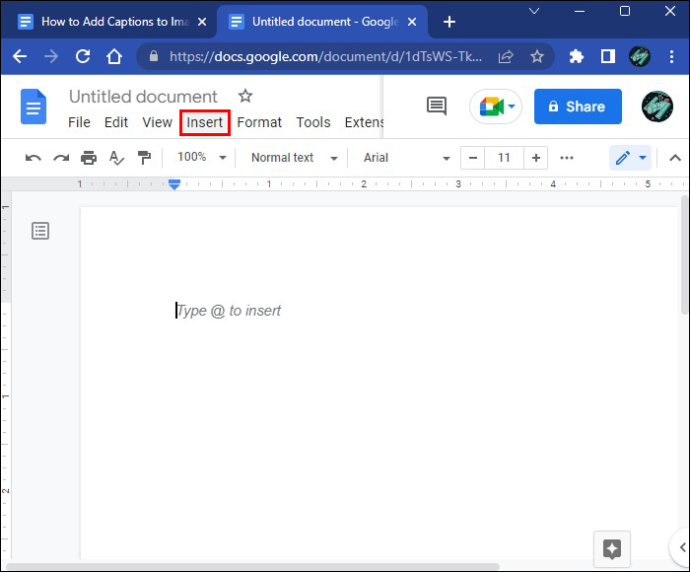The width and height of the screenshot is (690, 572).
Task: Open comment history icon
Action: coord(437,106)
